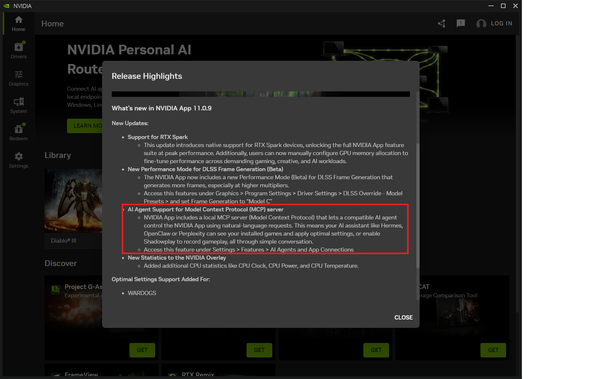Maximize the NVIDIA app window
Viewport: 606px width, 379px height.
click(503, 6)
